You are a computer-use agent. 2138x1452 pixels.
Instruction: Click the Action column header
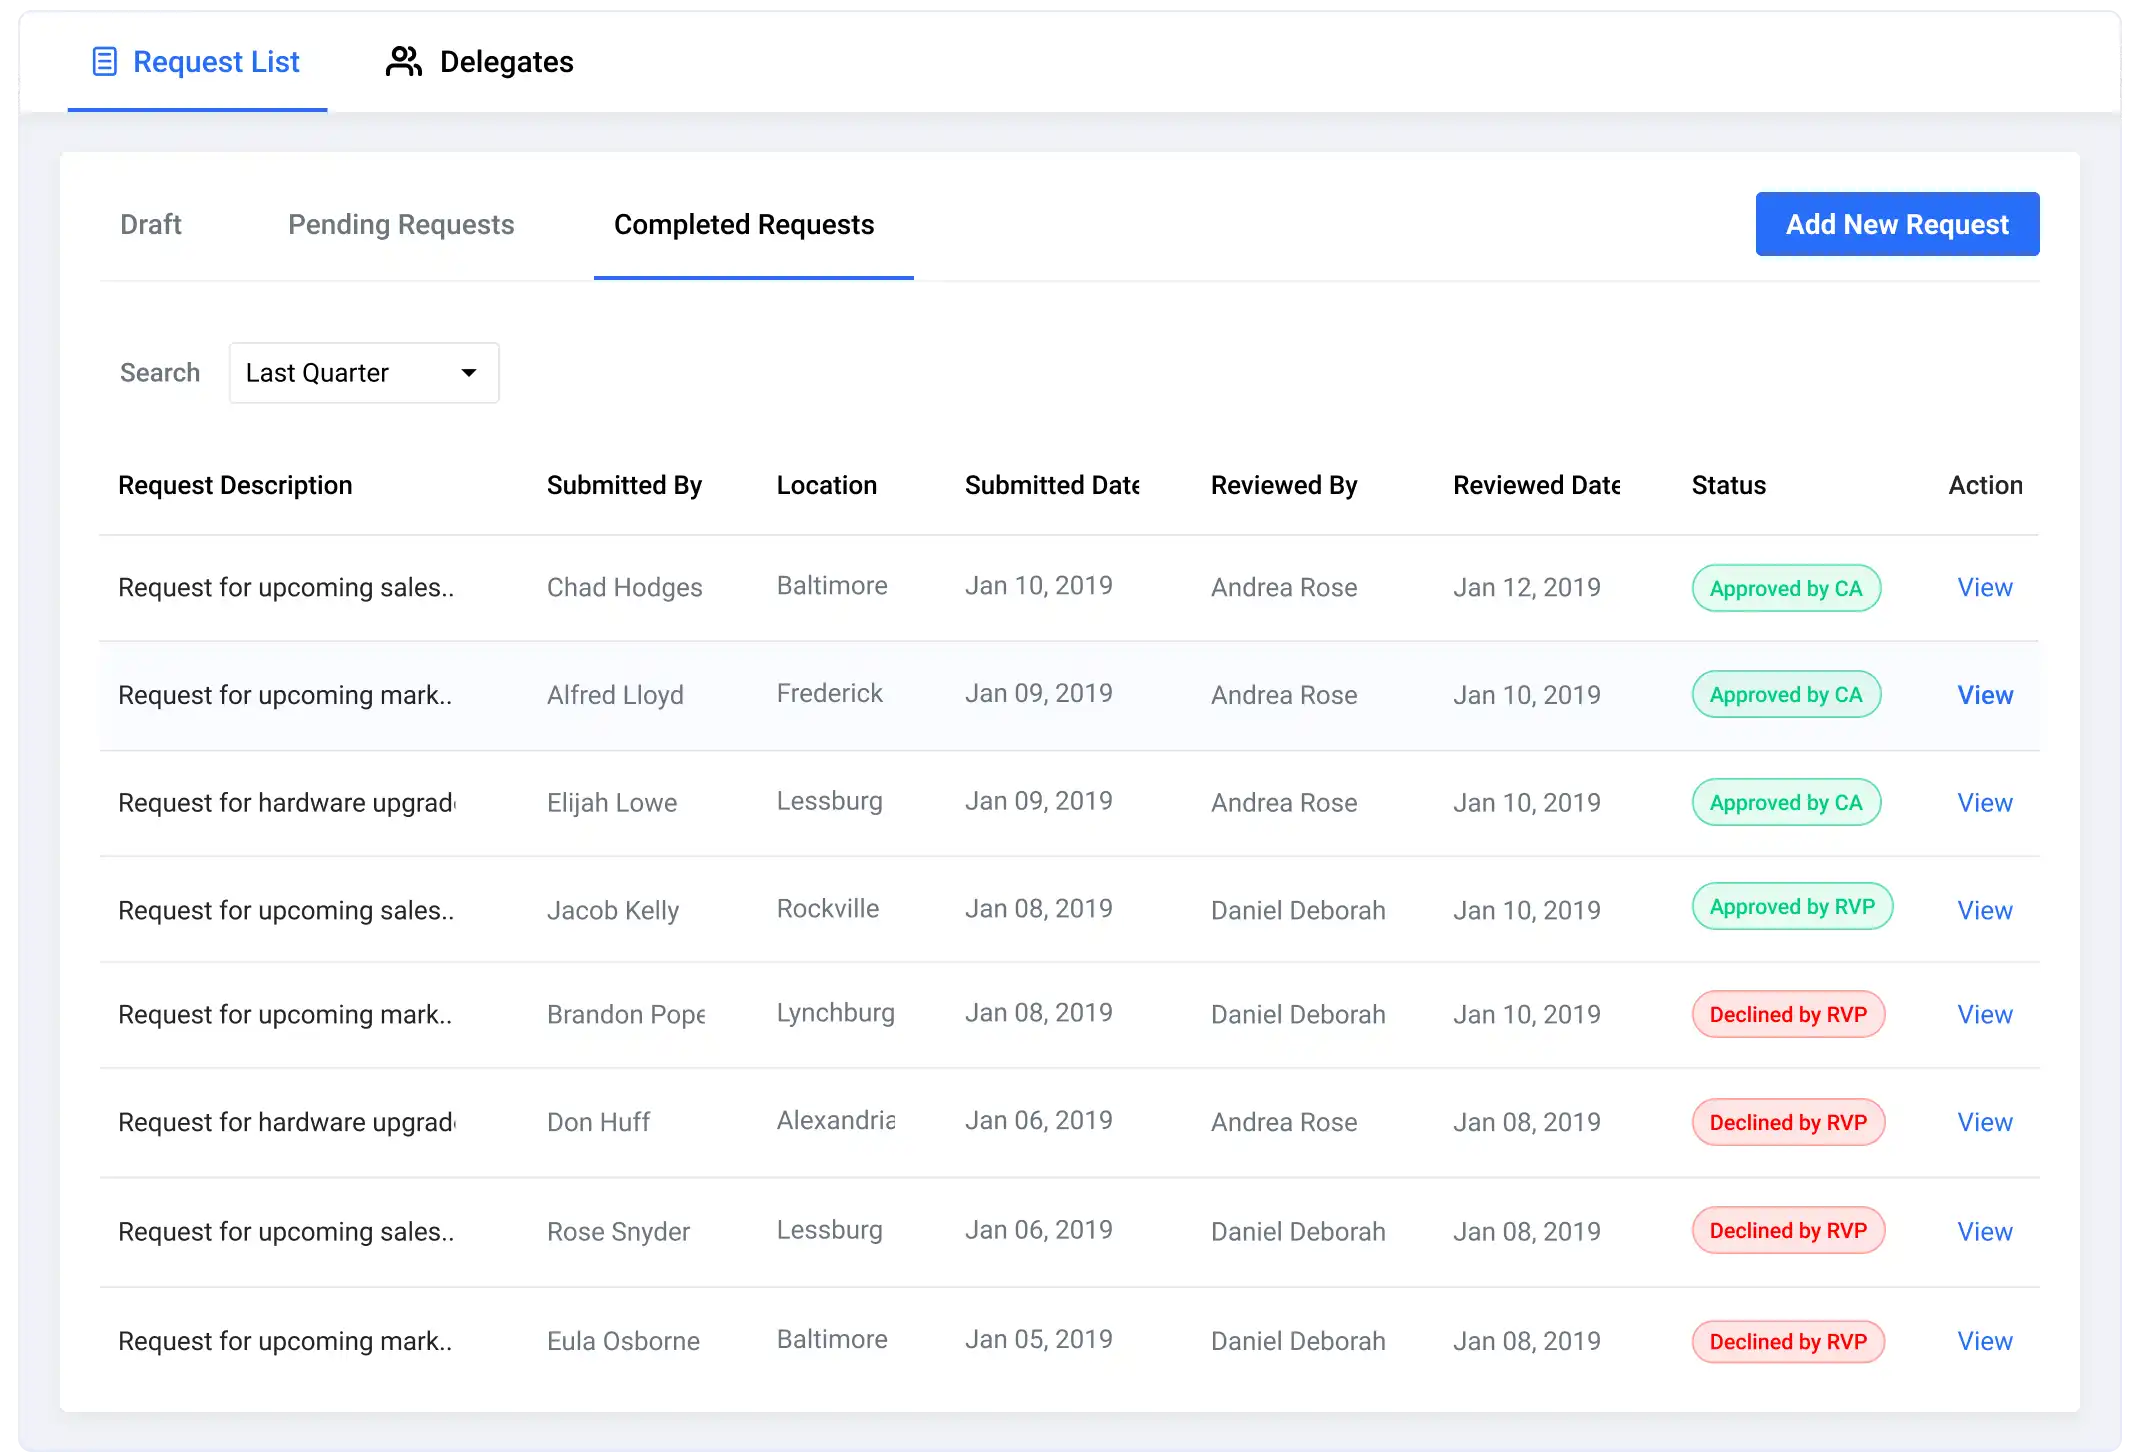tap(1985, 485)
